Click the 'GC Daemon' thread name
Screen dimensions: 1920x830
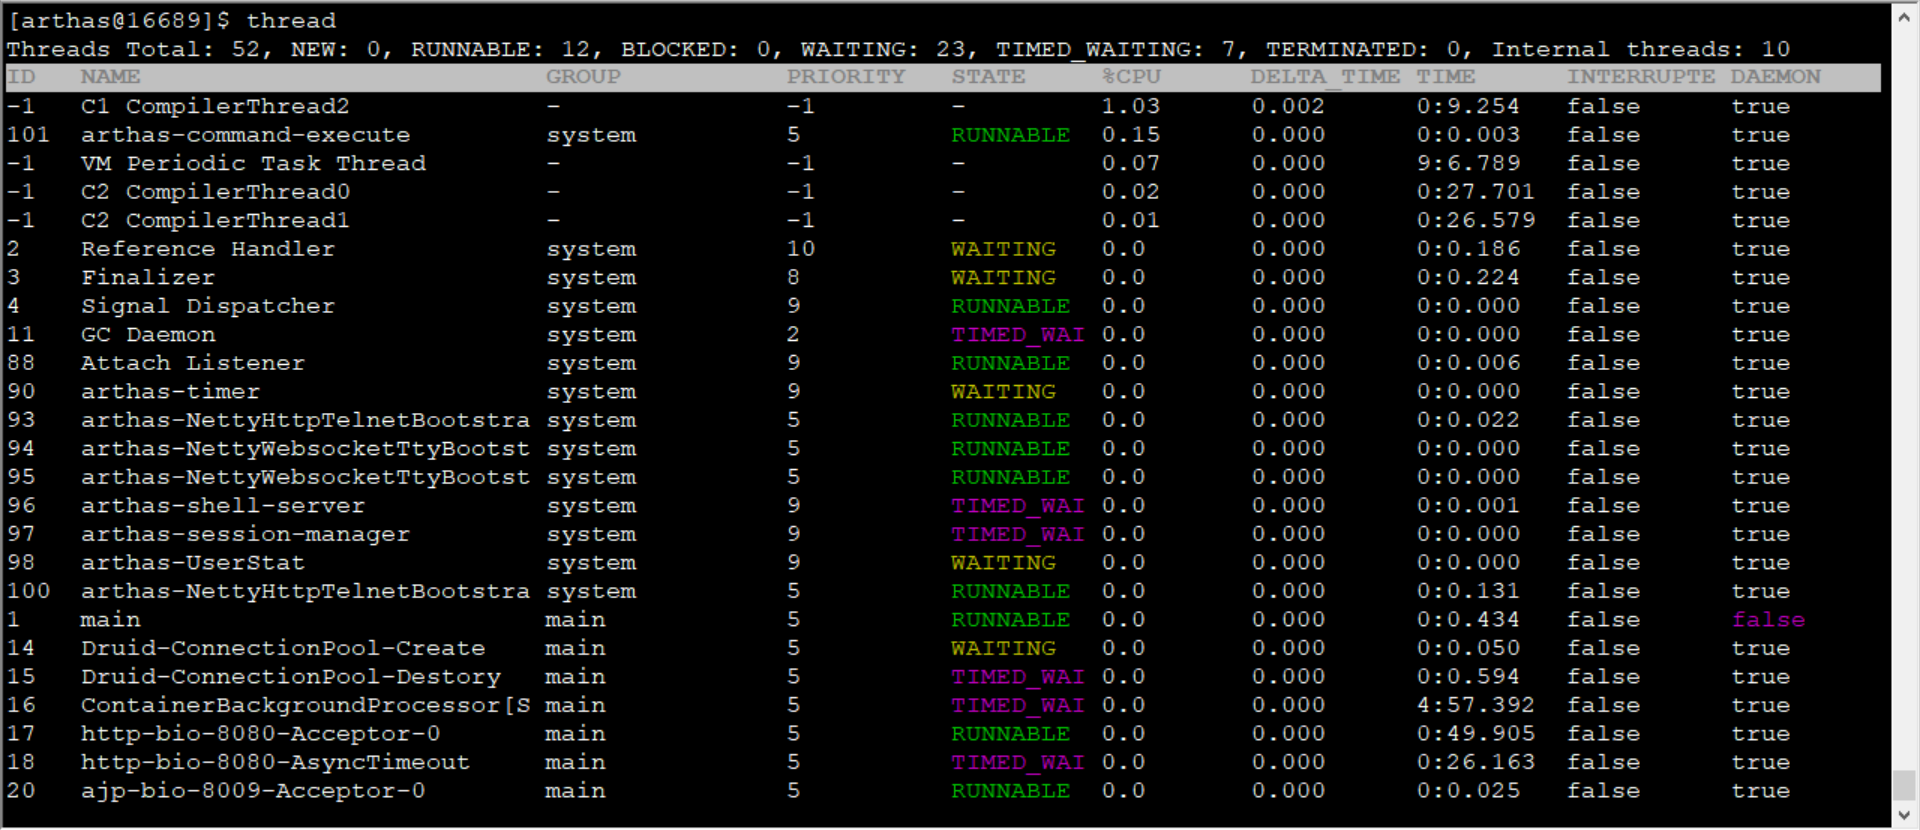pyautogui.click(x=148, y=334)
